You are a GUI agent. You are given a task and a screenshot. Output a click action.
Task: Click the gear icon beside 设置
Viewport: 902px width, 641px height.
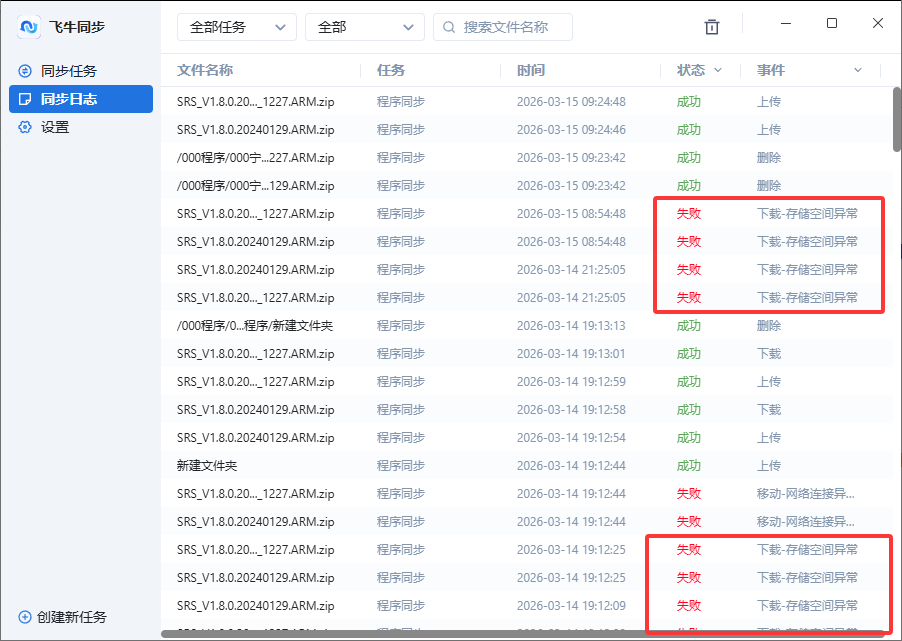coord(23,127)
